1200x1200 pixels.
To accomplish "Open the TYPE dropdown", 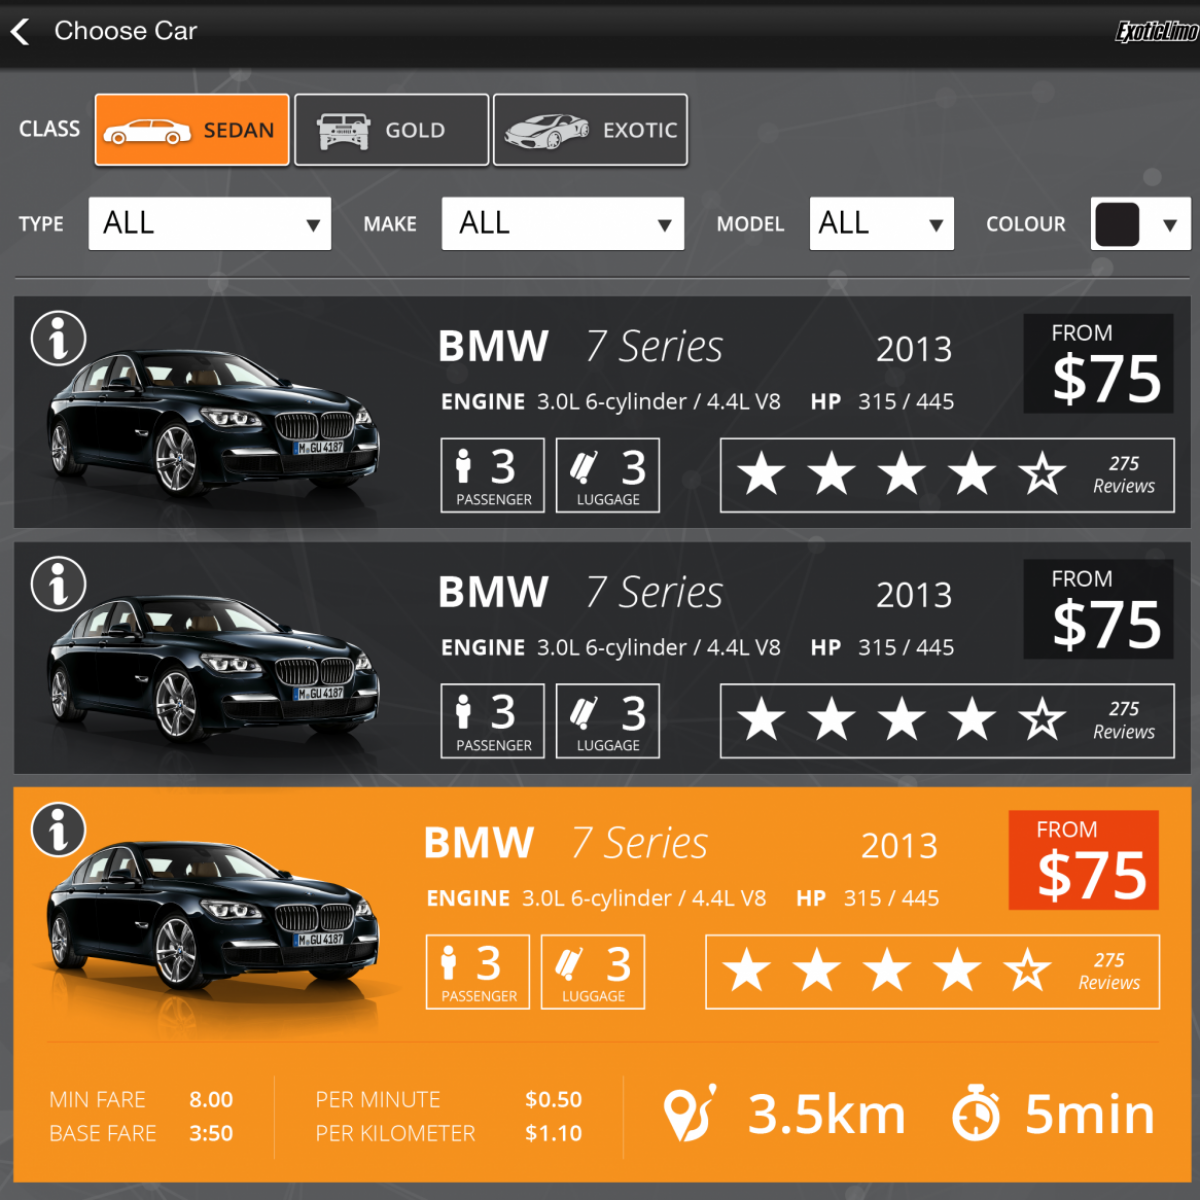I will (x=209, y=223).
